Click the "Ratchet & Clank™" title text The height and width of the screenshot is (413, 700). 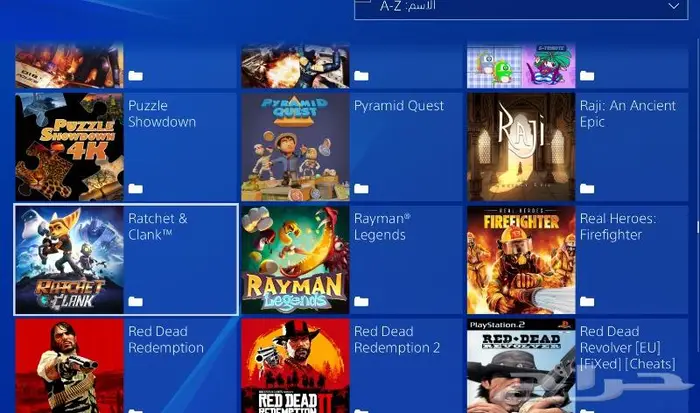click(x=158, y=226)
